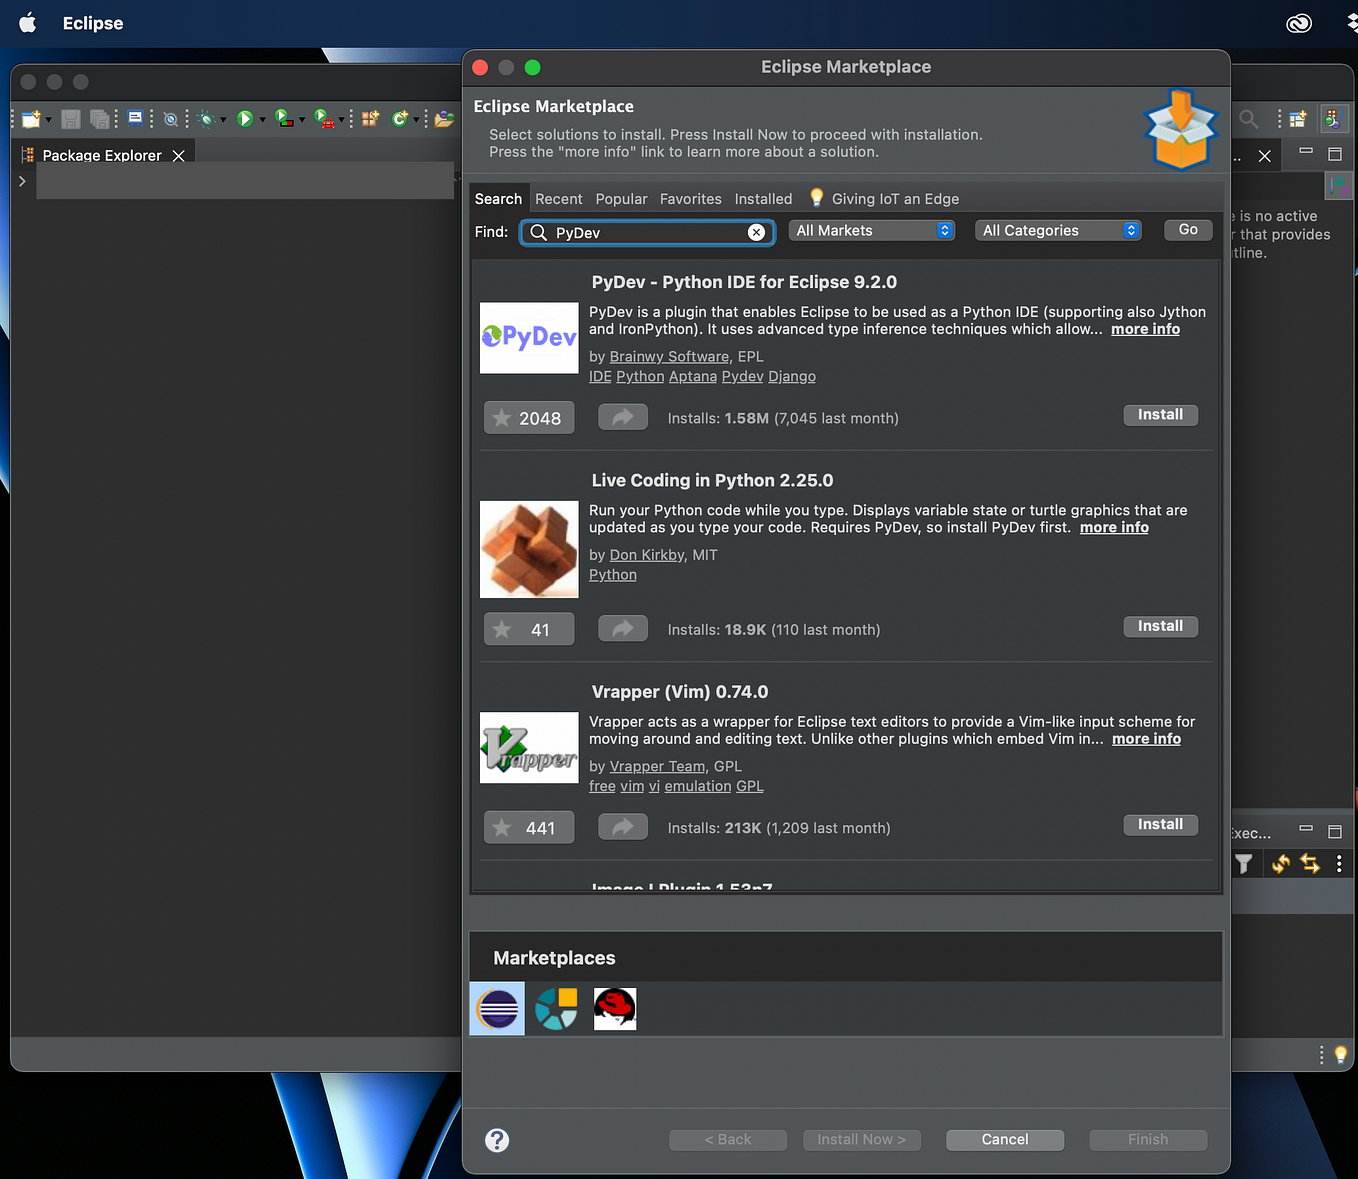The height and width of the screenshot is (1179, 1358).
Task: Click the Run External Tools toolbox icon
Action: (324, 118)
